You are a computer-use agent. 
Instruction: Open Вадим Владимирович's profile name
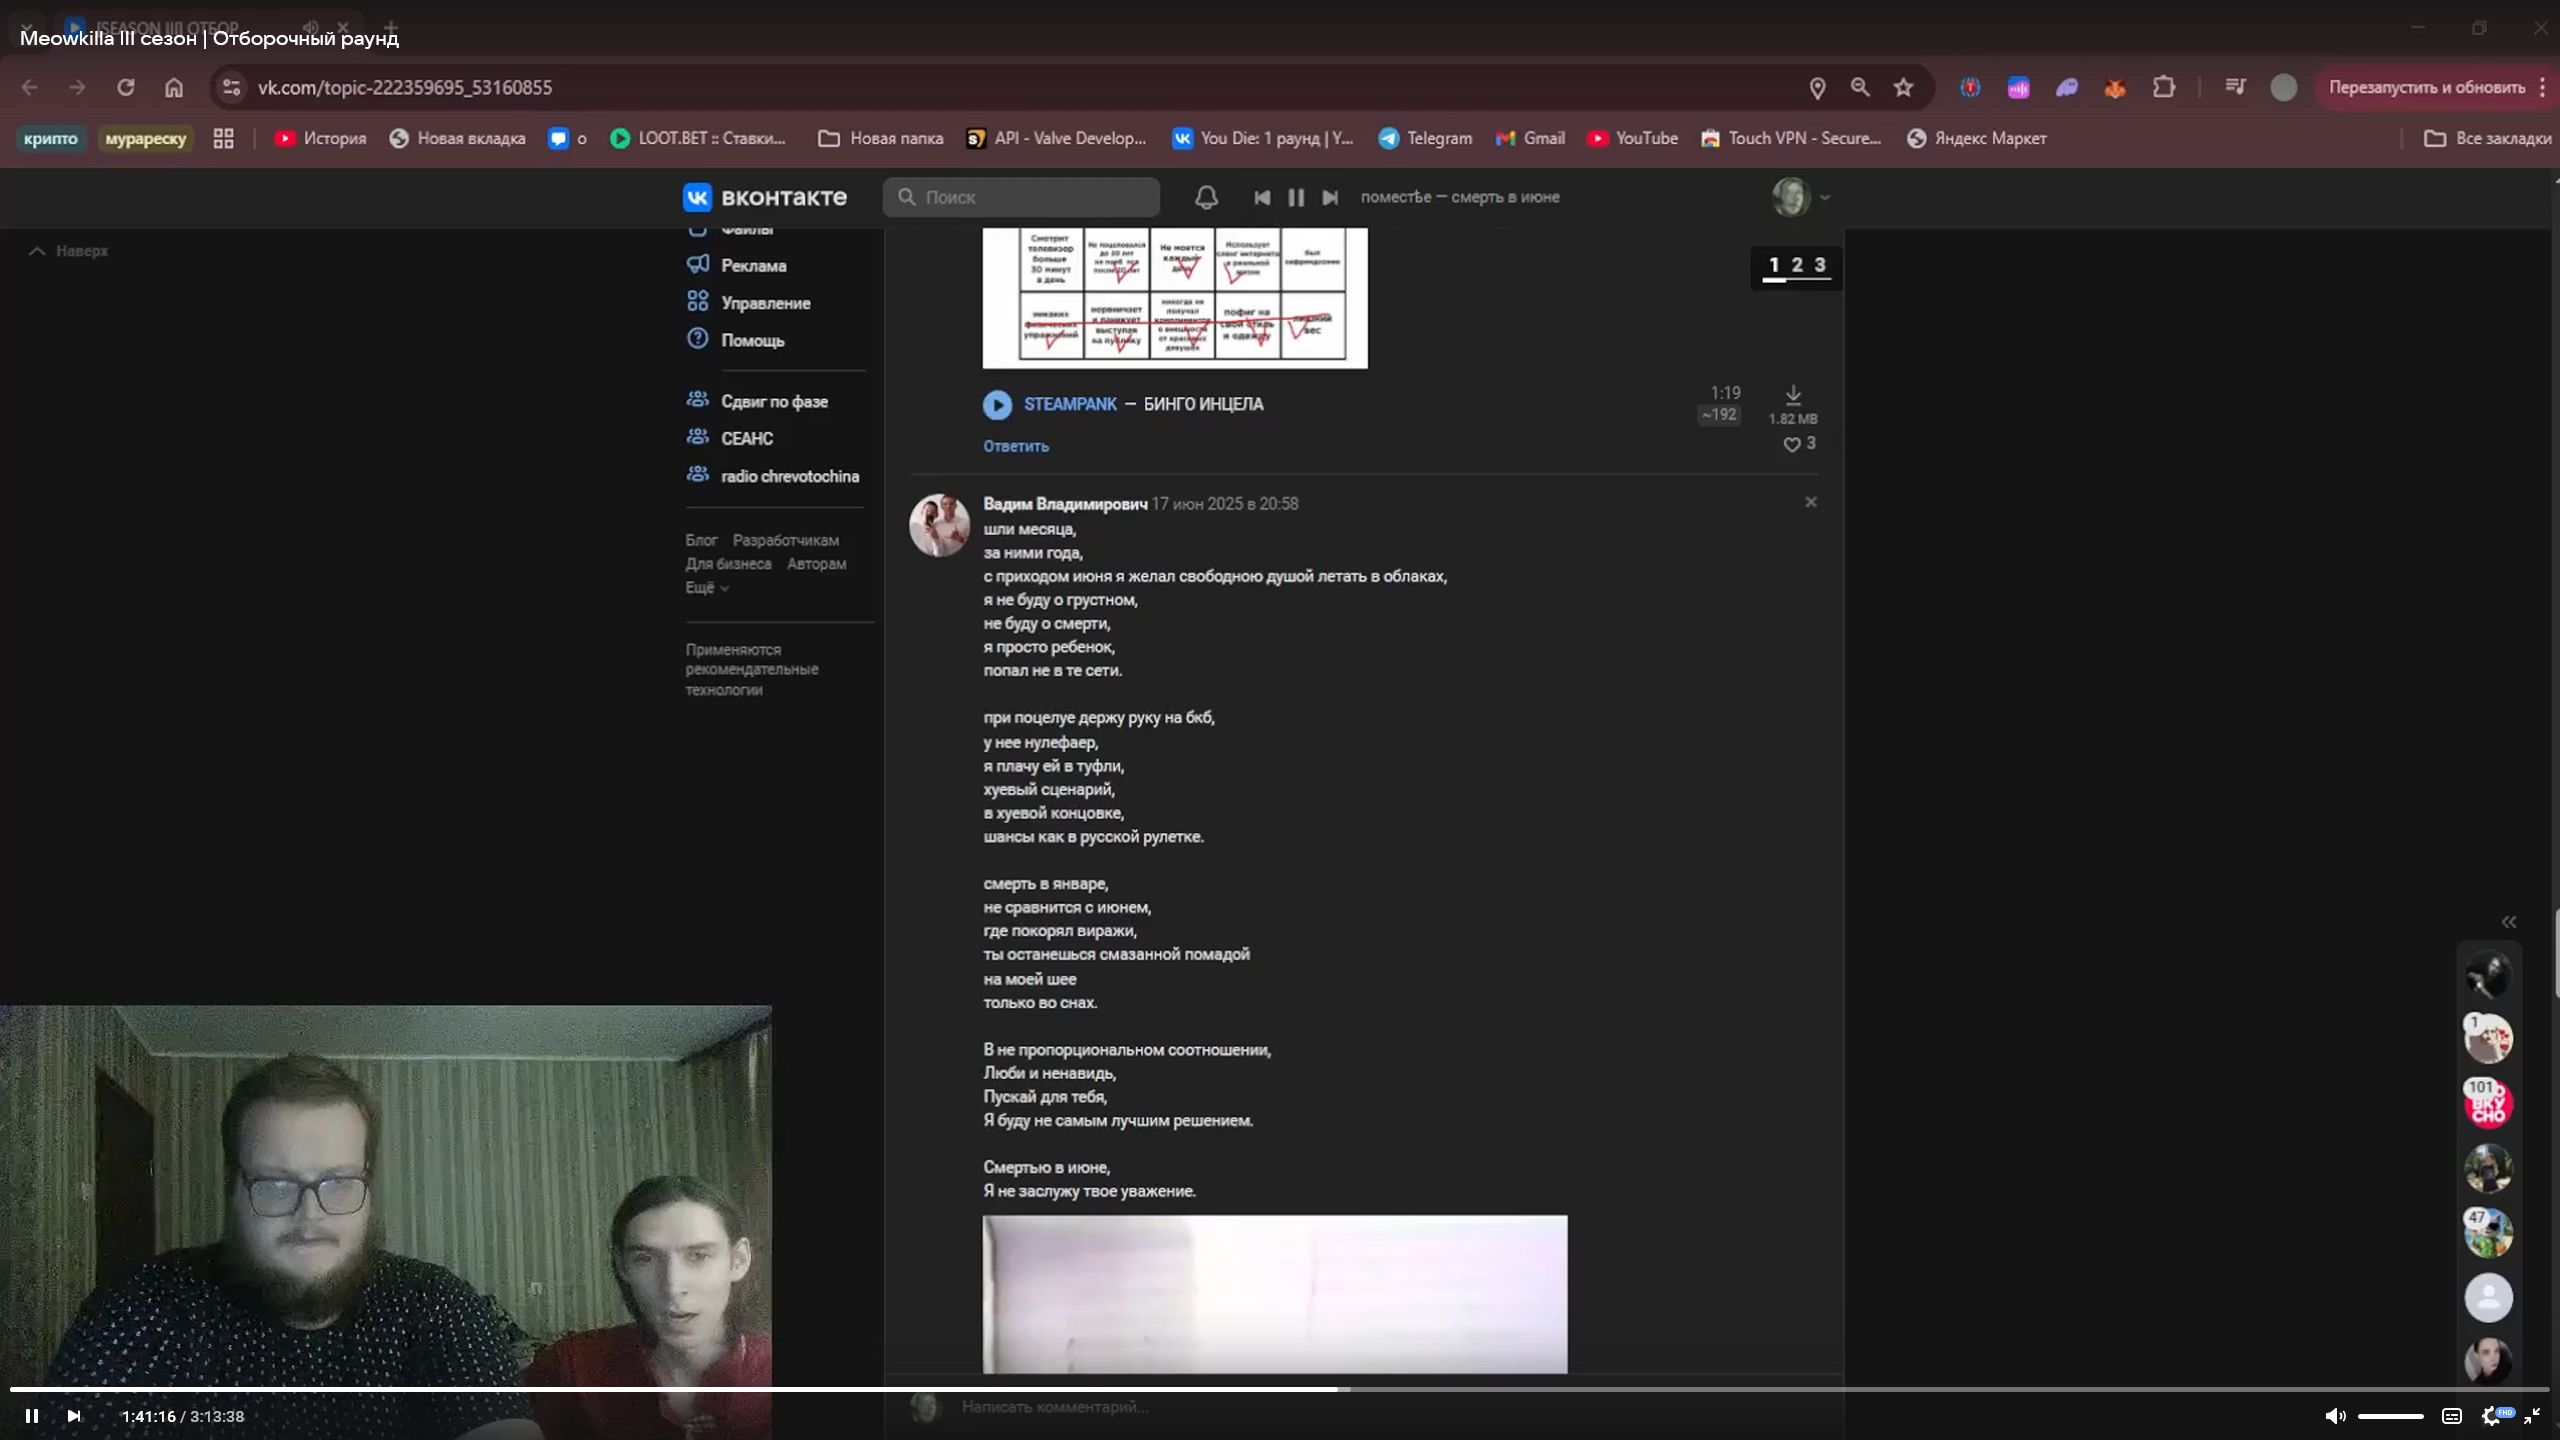[1064, 504]
